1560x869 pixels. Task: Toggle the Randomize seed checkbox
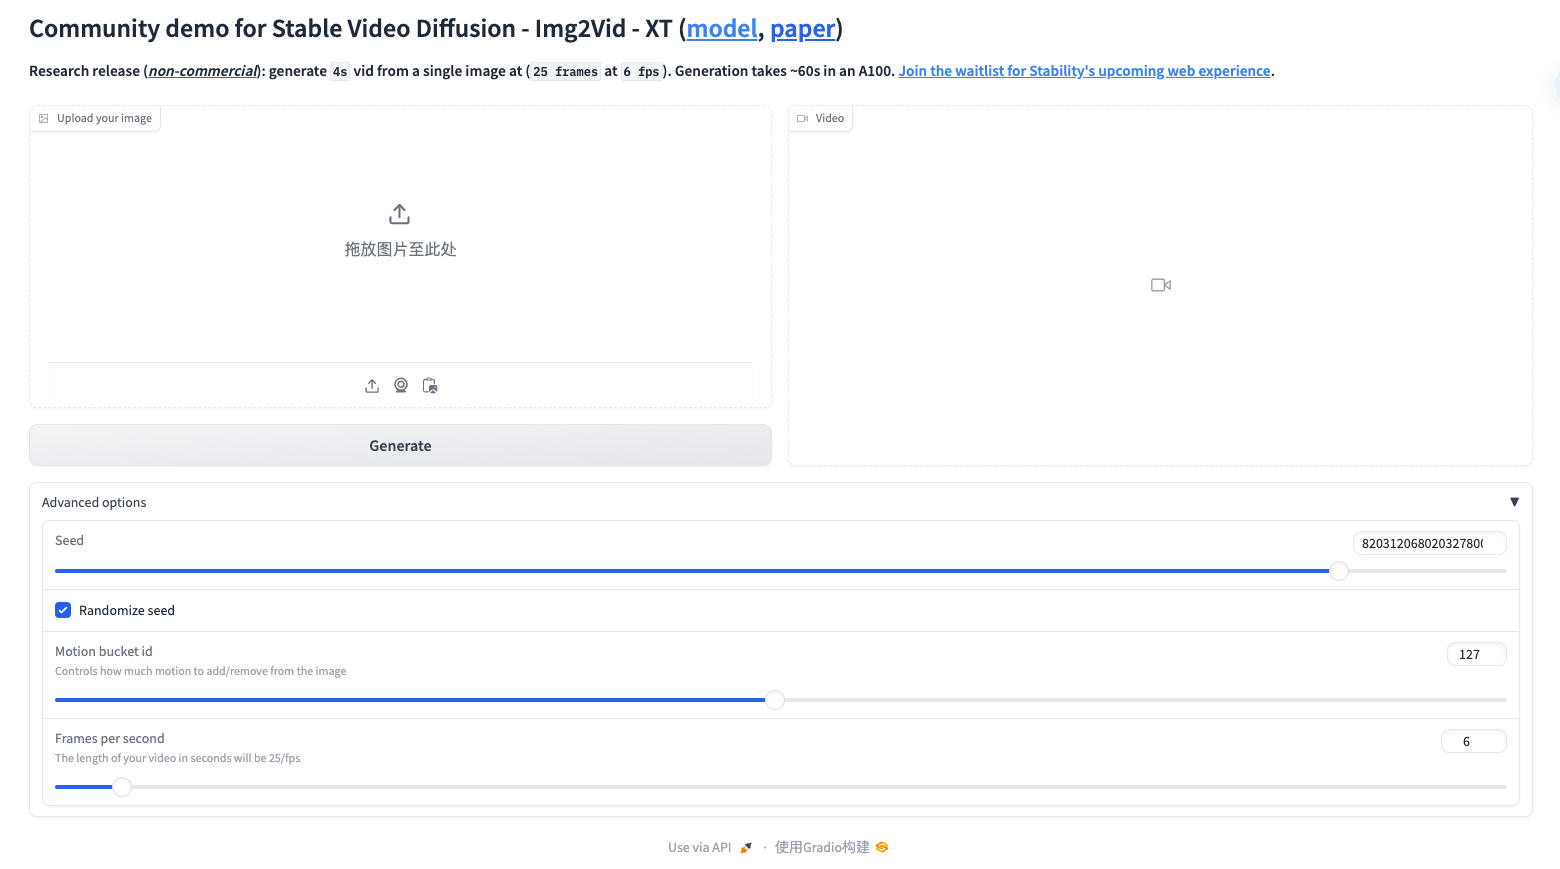63,610
